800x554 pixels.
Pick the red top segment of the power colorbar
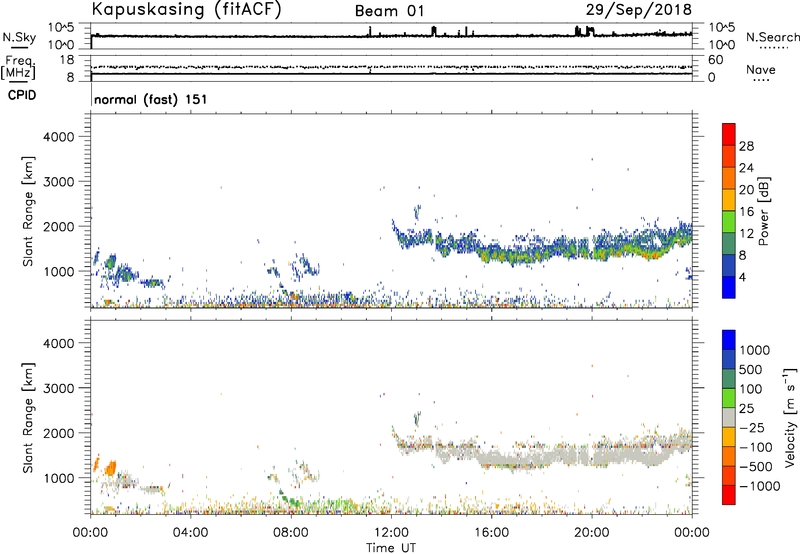(729, 134)
